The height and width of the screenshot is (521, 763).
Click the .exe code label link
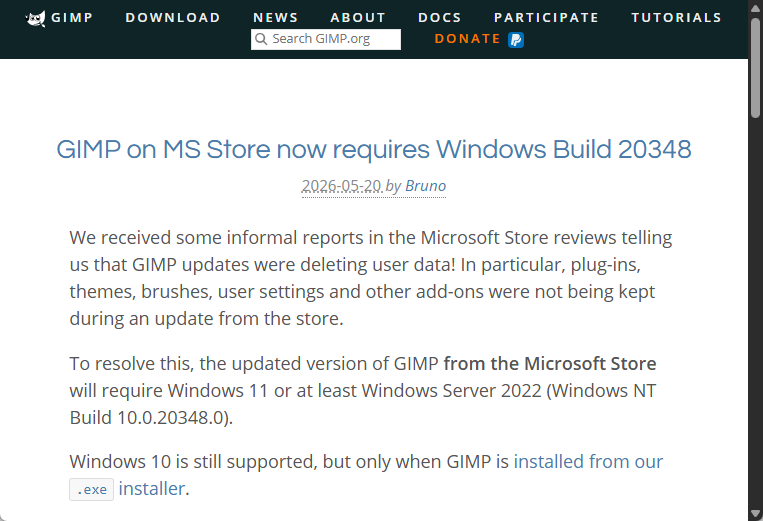[91, 489]
